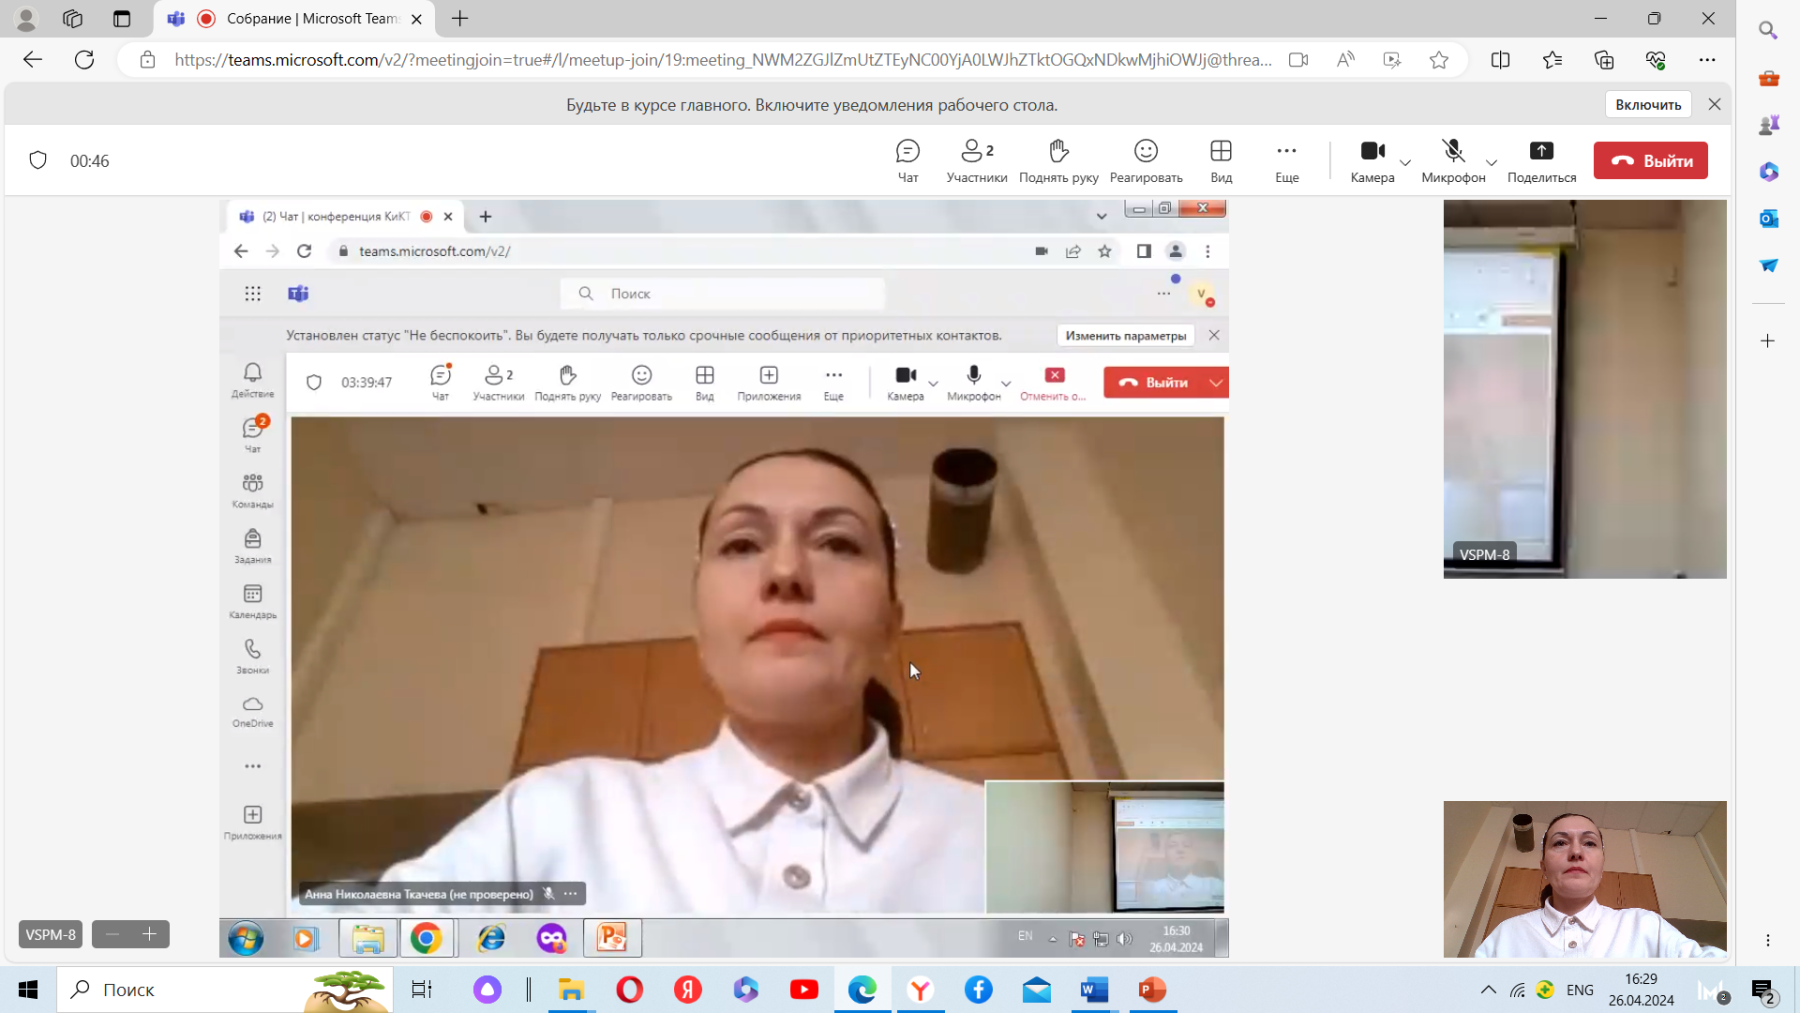Unmute the Микрофон in the meeting toolbar

click(x=1452, y=160)
